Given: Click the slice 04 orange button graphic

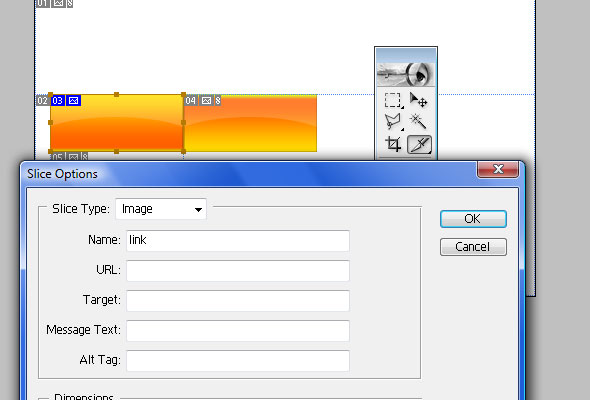Looking at the screenshot, I should click(x=250, y=123).
